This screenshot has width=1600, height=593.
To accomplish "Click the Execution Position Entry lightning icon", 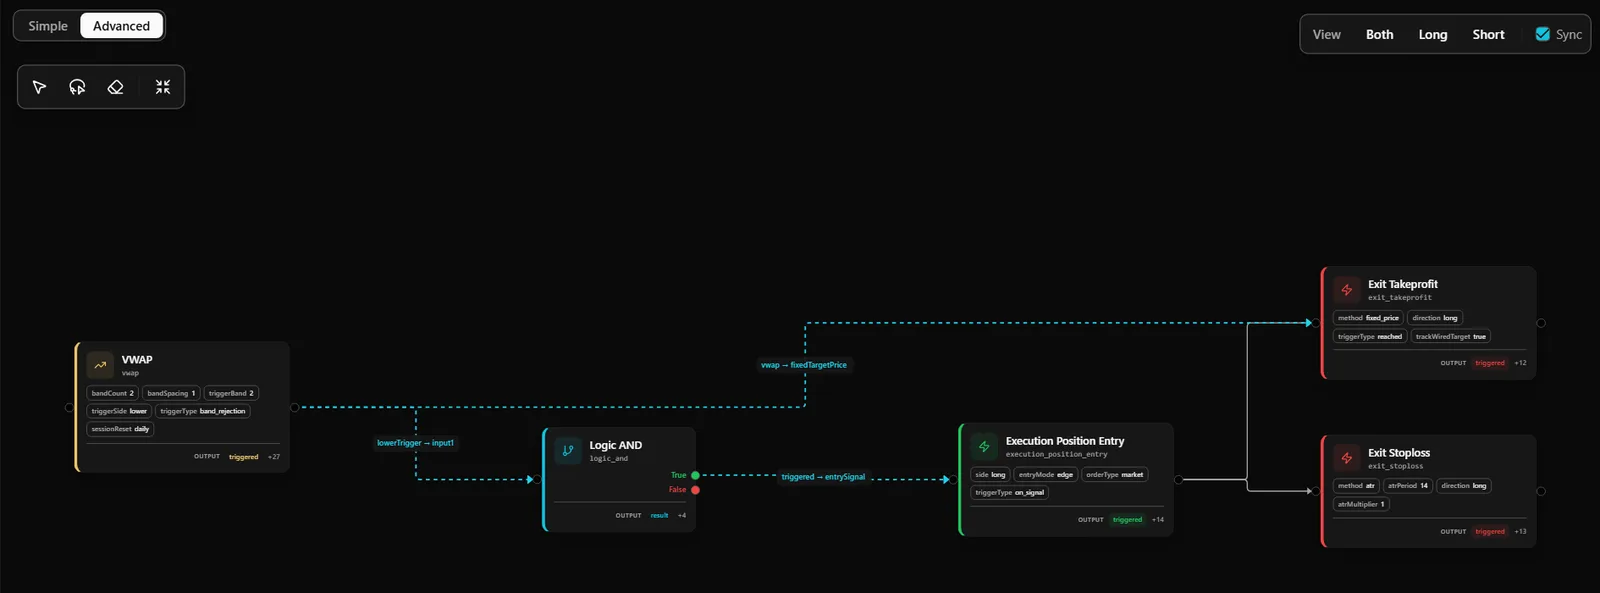I will pos(984,446).
